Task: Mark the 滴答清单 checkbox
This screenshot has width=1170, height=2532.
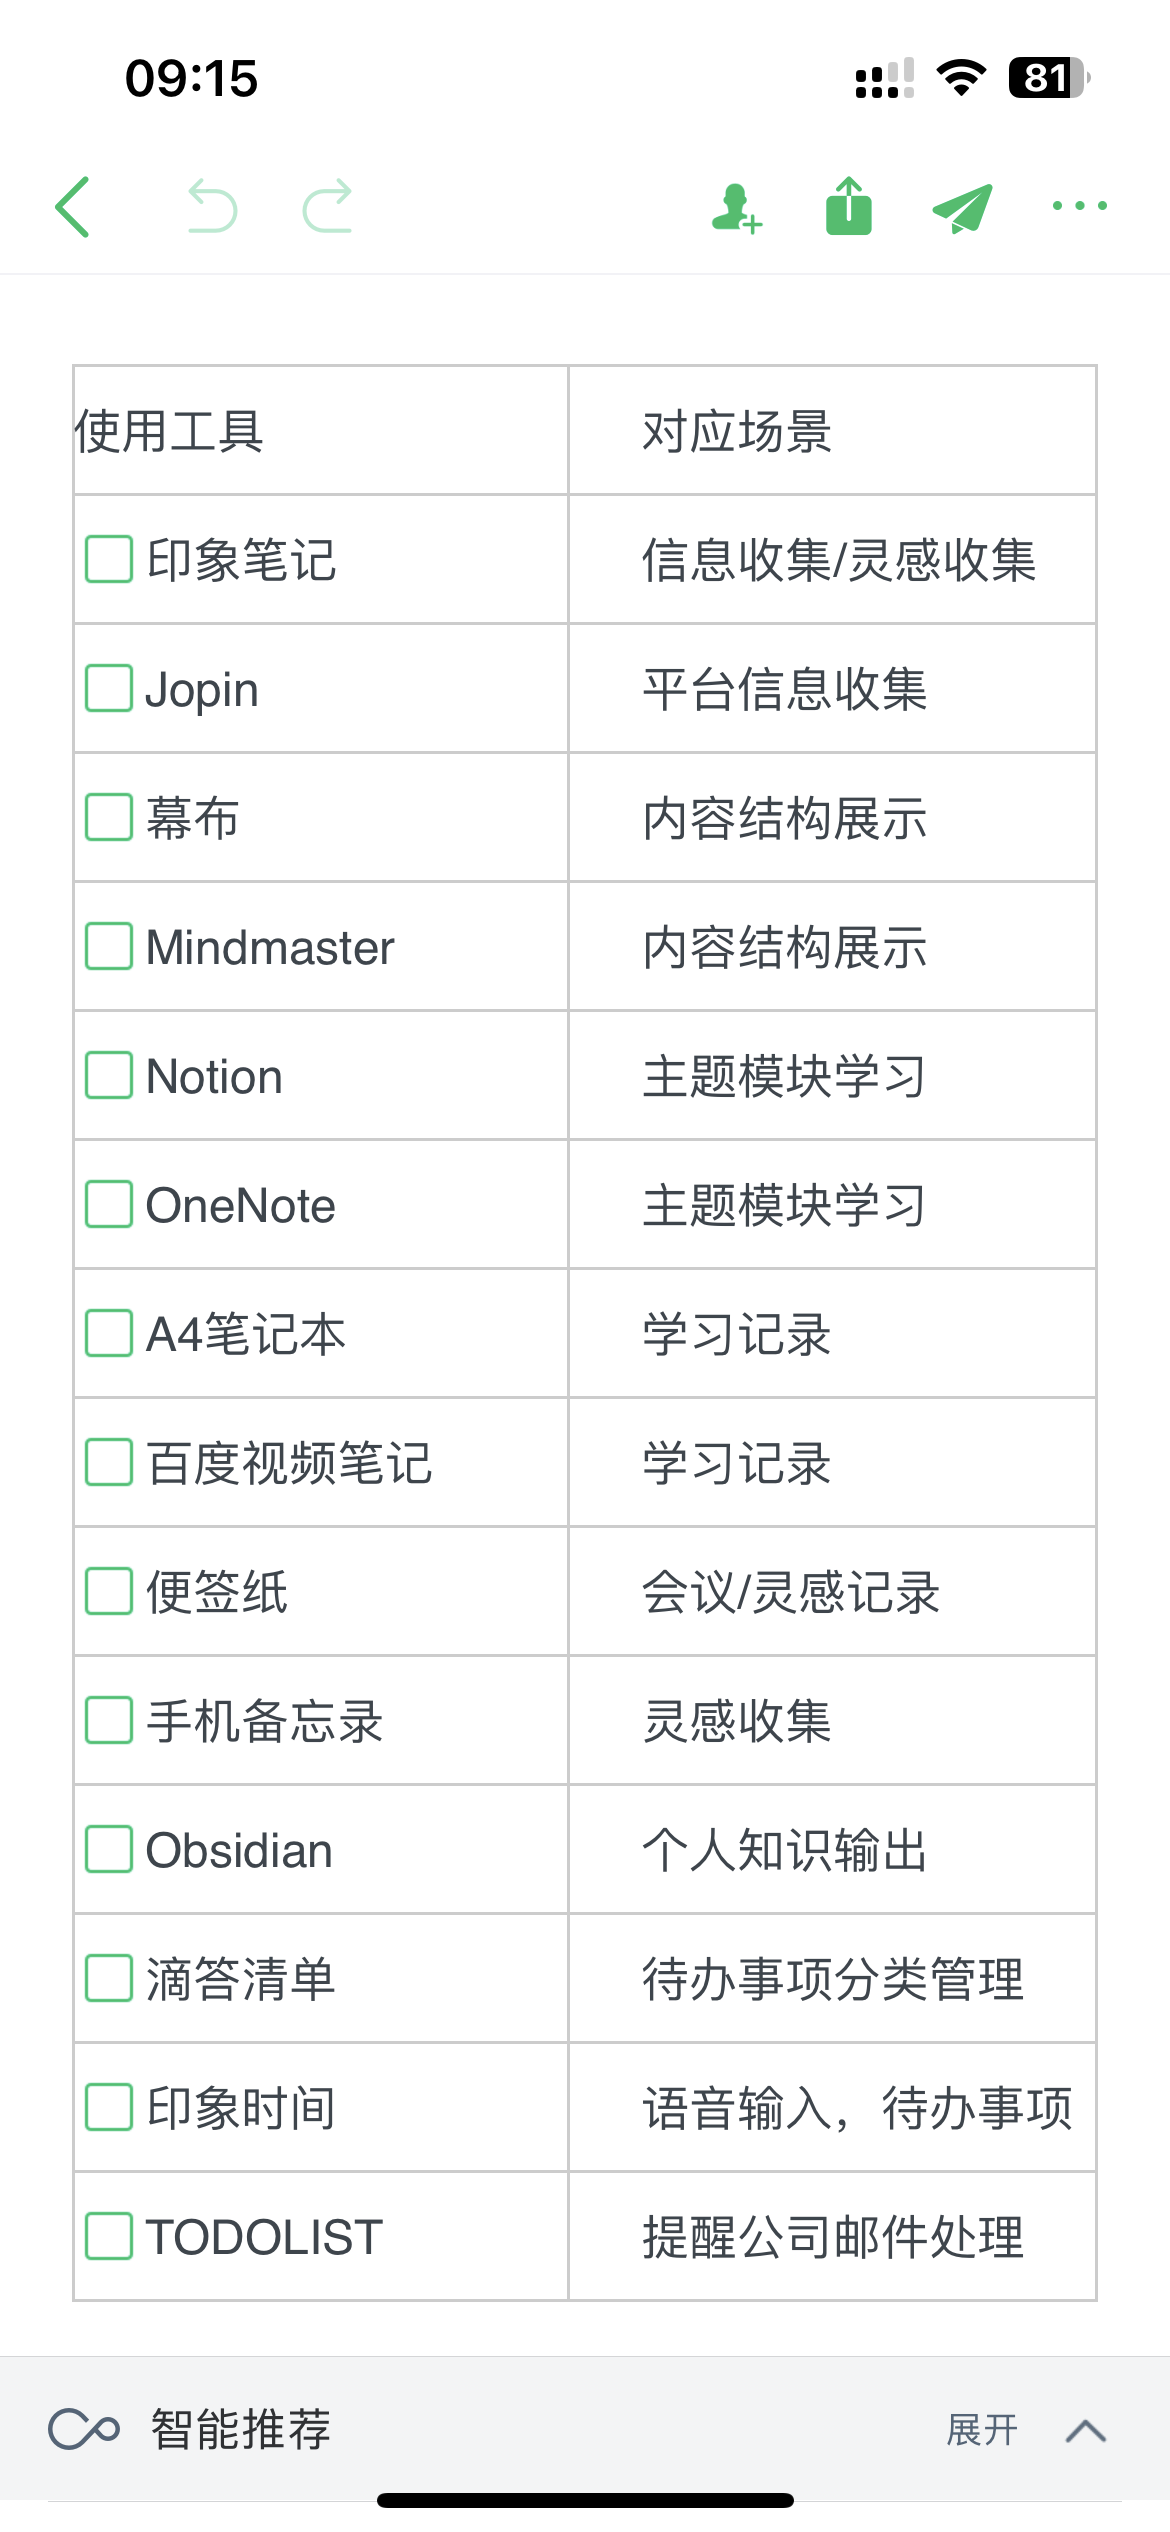Action: [109, 1978]
